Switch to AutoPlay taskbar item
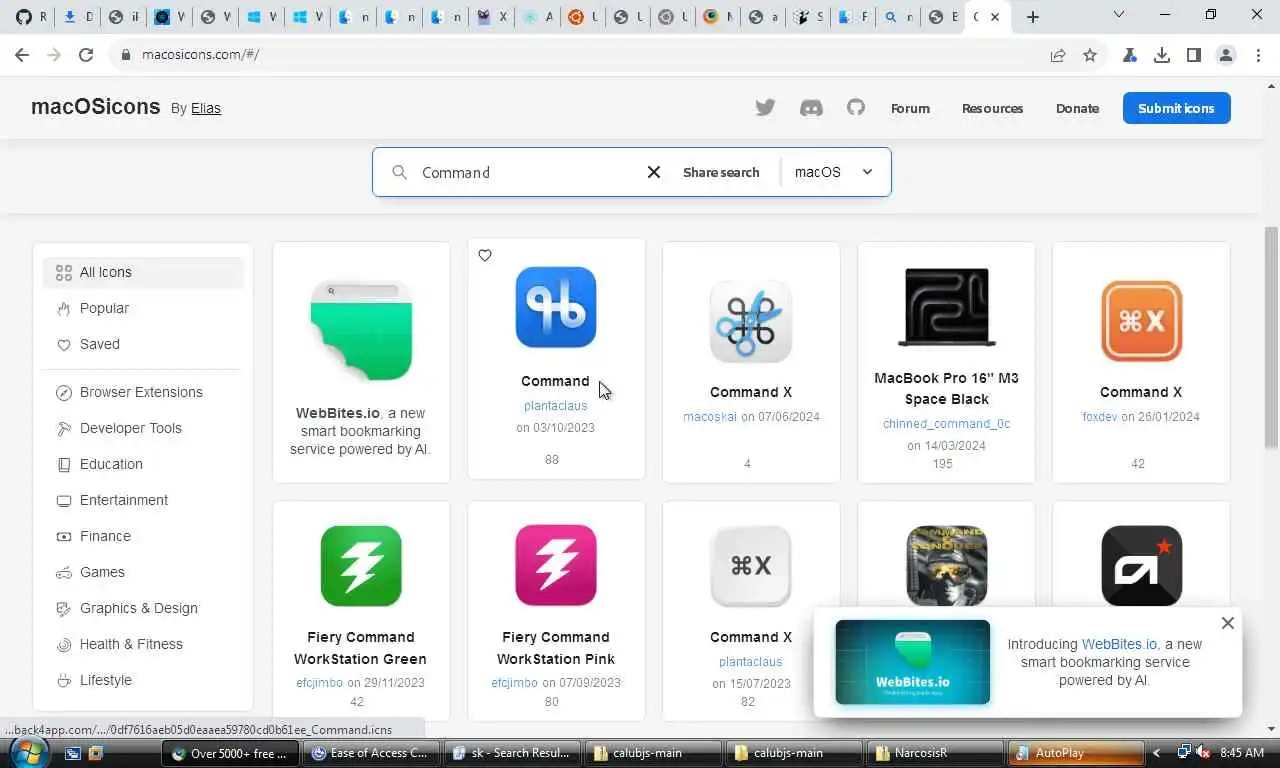Viewport: 1280px width, 768px height. 1075,753
